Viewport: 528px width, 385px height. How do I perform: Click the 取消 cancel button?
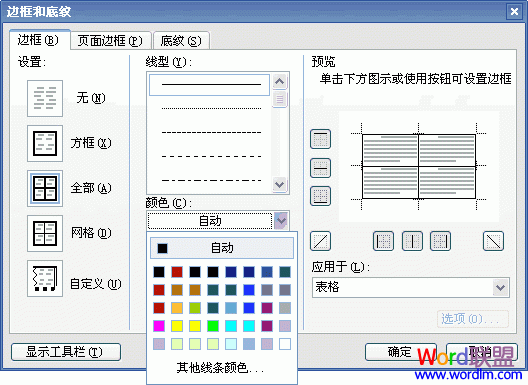click(x=482, y=352)
